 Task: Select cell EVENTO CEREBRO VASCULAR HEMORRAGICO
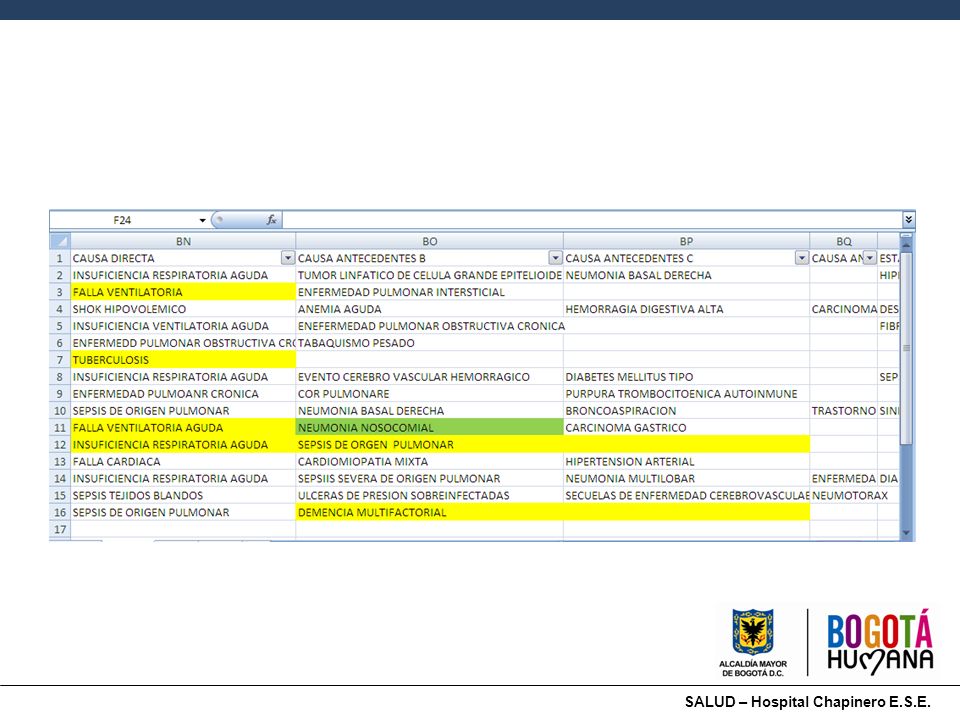(x=429, y=377)
